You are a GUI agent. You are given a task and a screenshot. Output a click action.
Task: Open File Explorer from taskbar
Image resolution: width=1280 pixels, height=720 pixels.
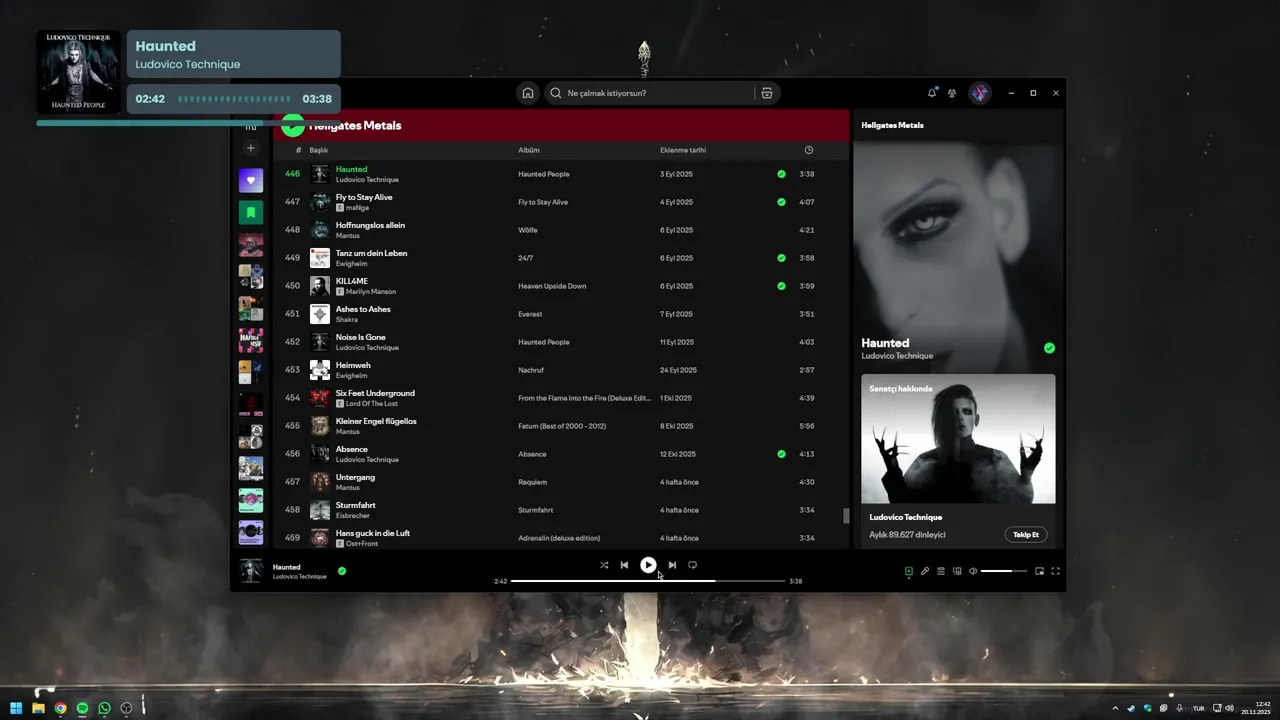pyautogui.click(x=38, y=708)
